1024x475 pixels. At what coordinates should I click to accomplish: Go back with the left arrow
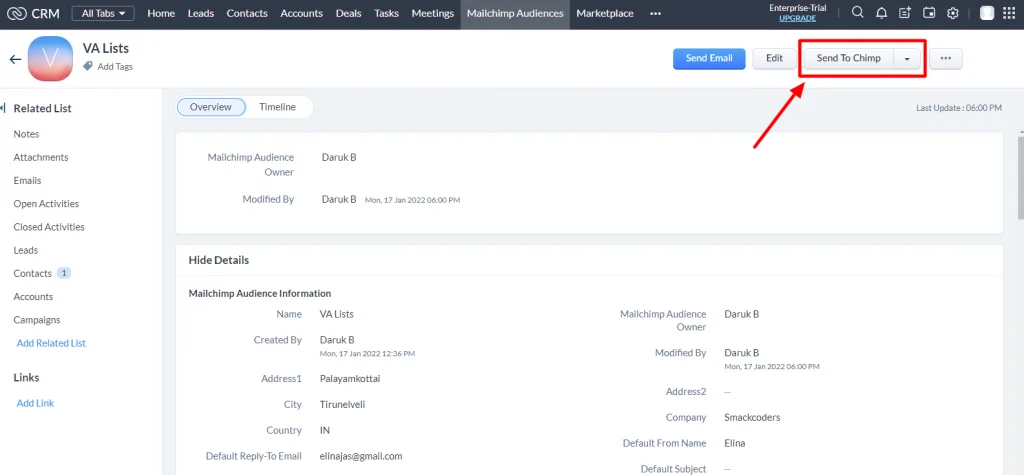tap(15, 59)
